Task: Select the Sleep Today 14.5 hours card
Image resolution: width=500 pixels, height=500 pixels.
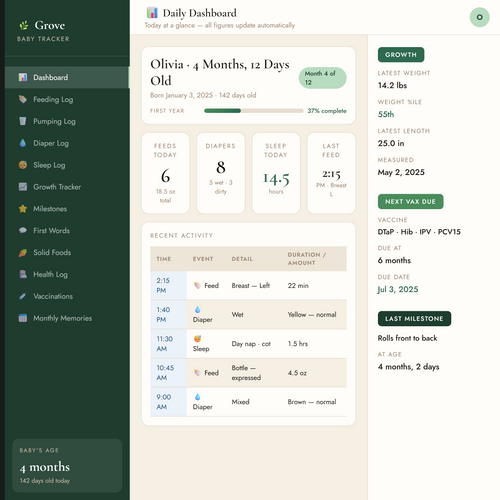Action: pyautogui.click(x=276, y=173)
